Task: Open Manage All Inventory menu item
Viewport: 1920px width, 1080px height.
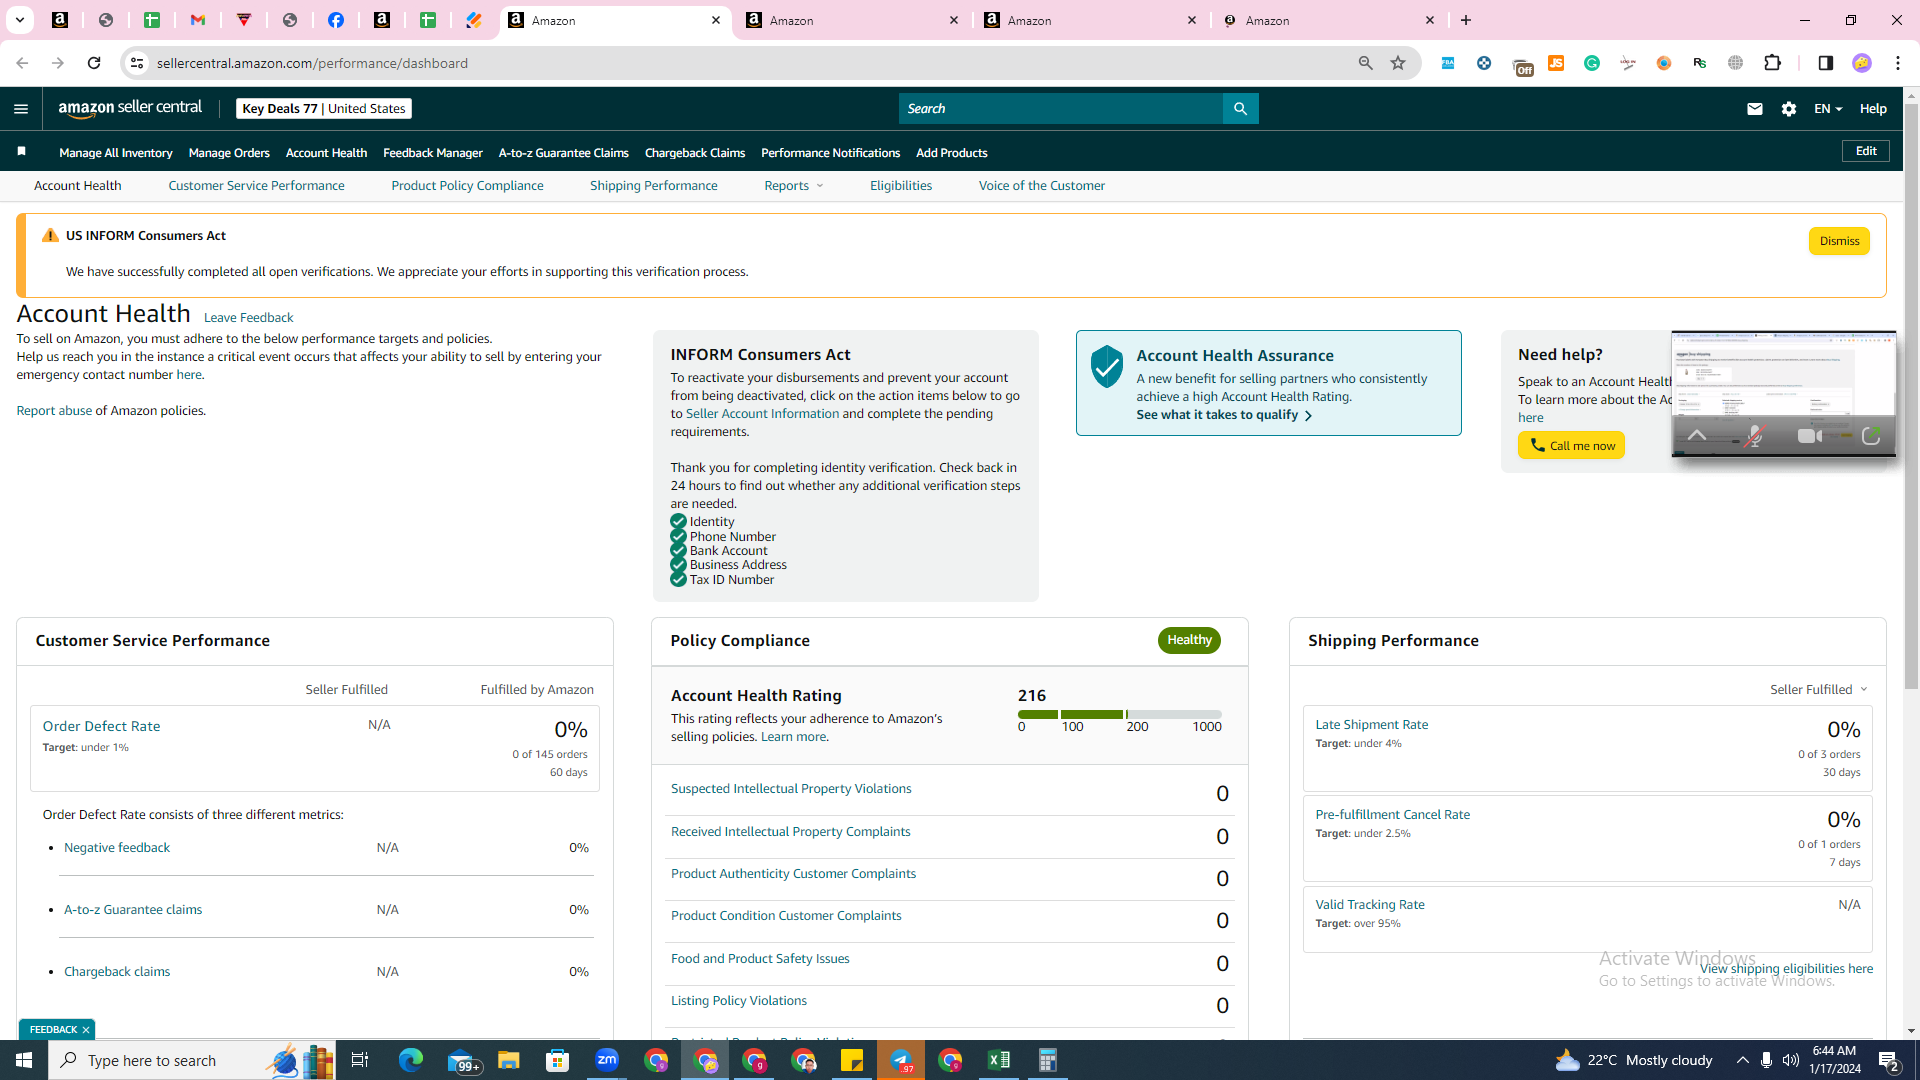Action: click(115, 153)
